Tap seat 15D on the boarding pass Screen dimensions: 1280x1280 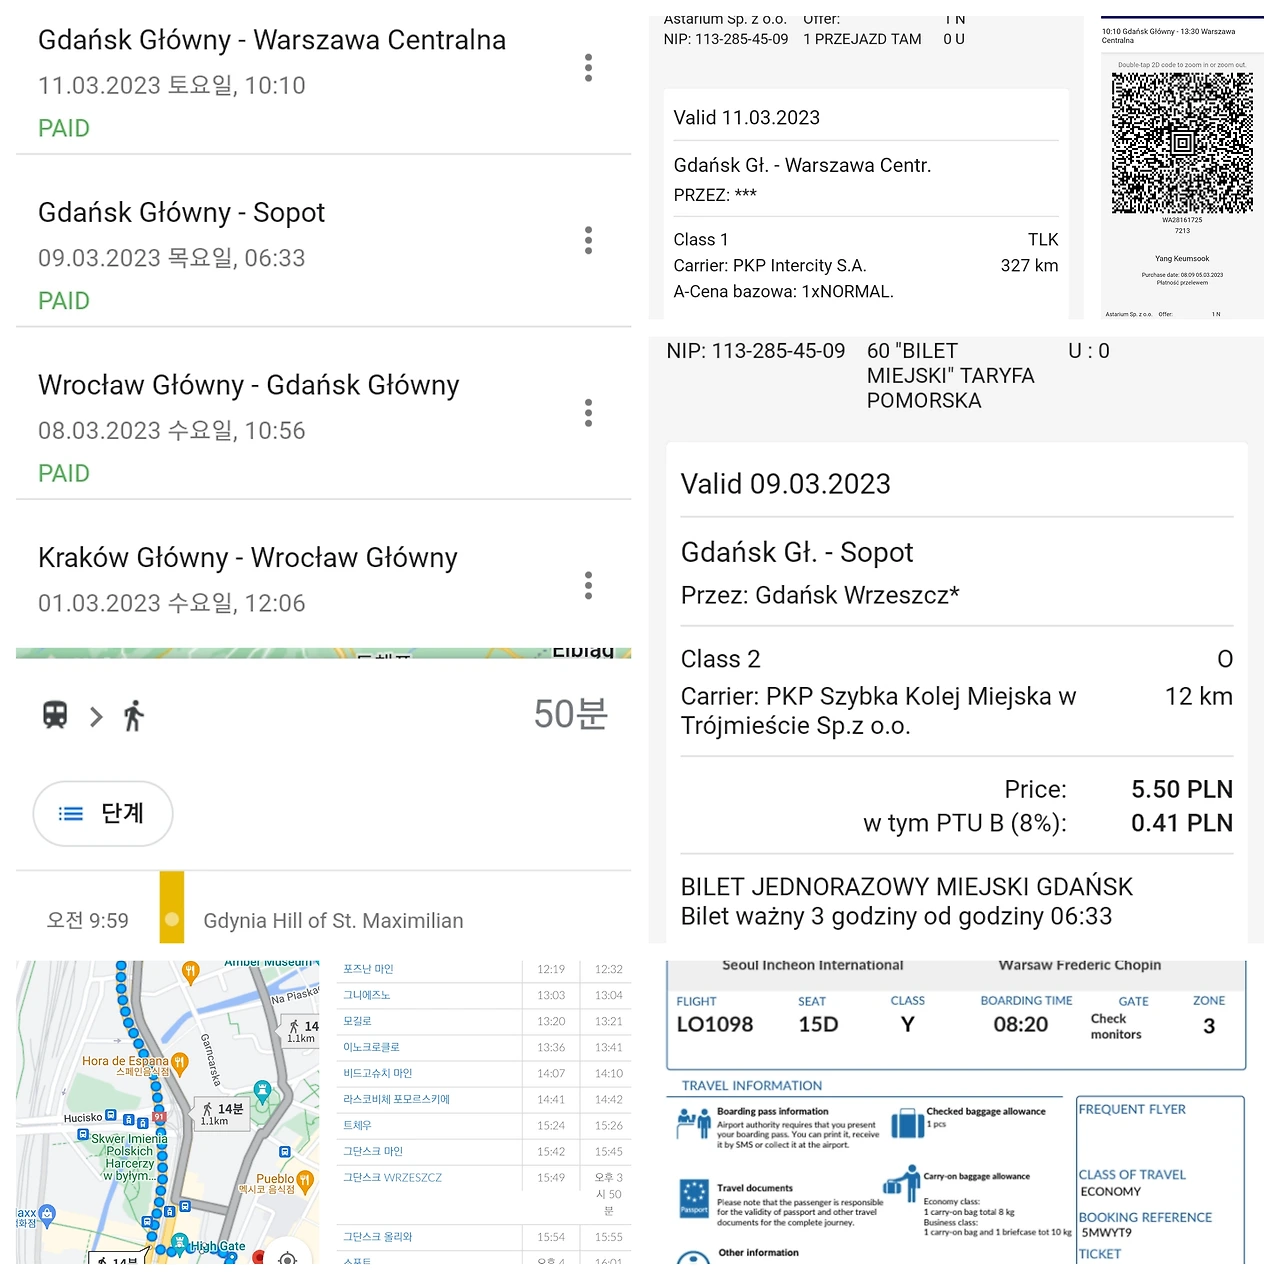coord(818,1024)
